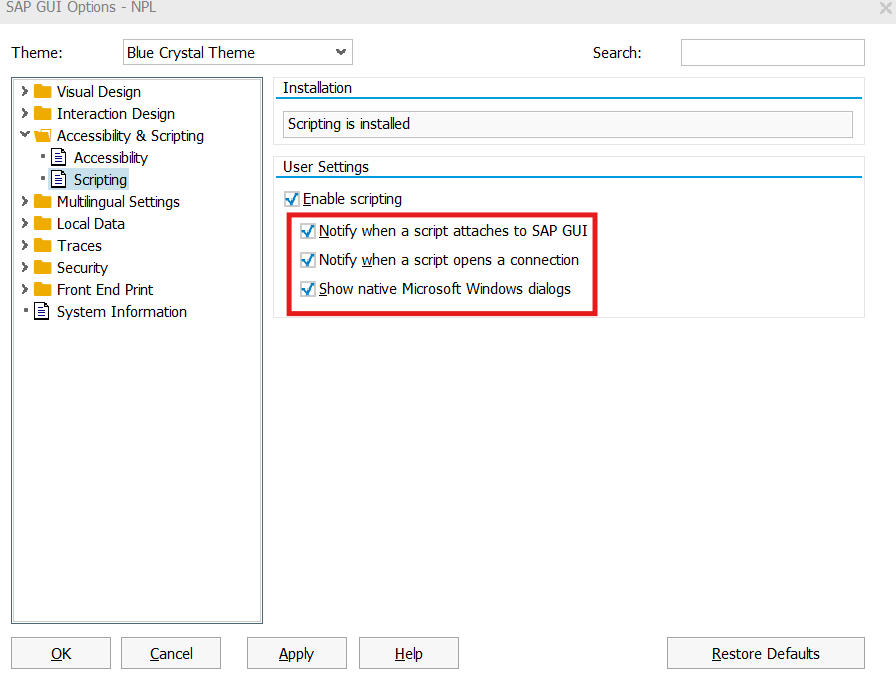The image size is (896, 692).
Task: Click the User Settings section header text
Action: coord(326,167)
